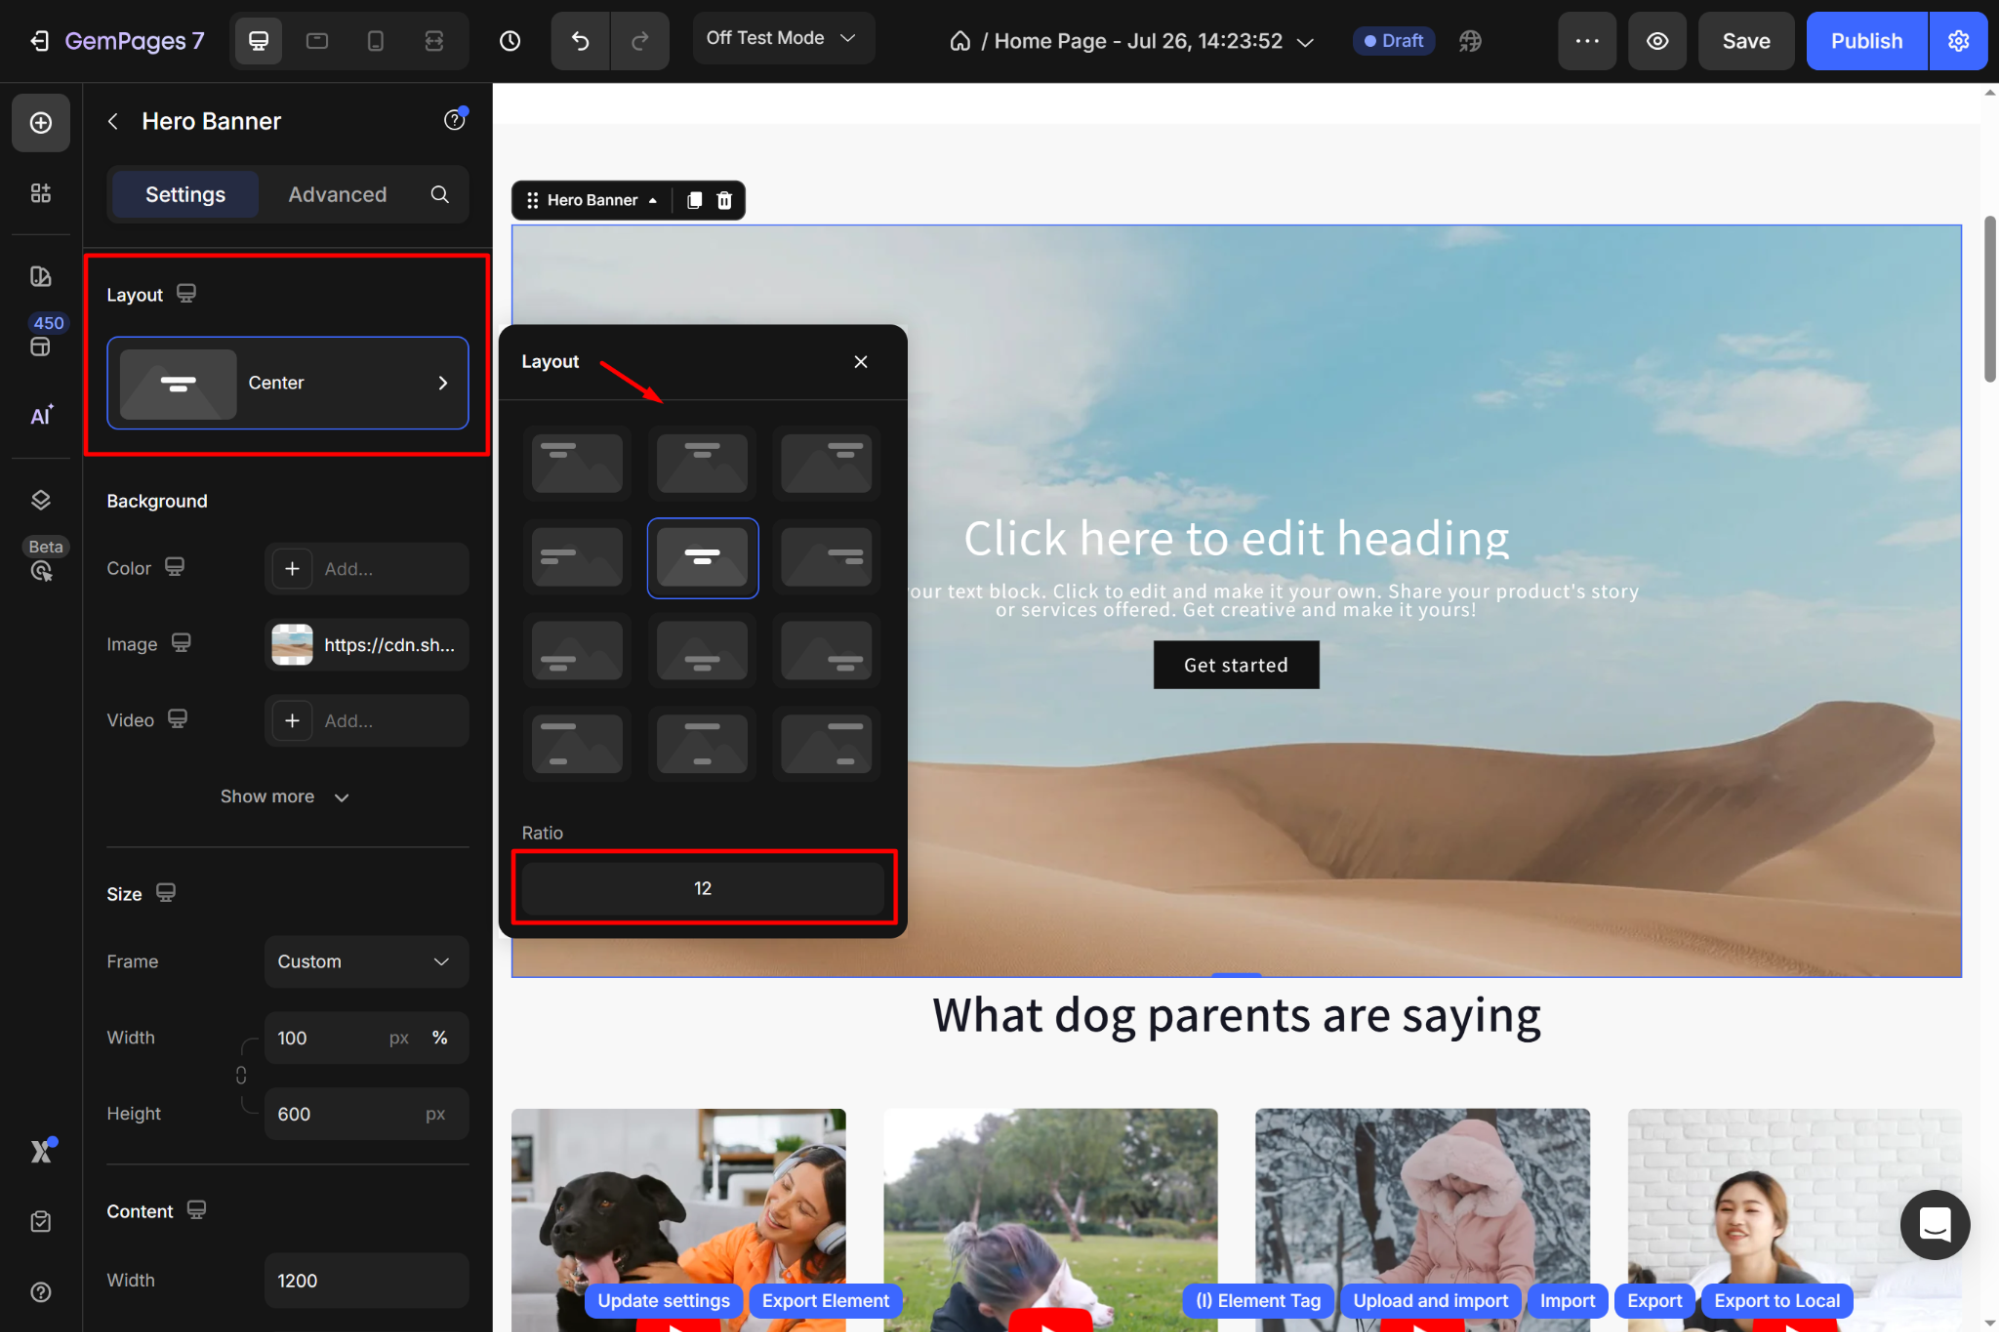Switch to tablet device view
The height and width of the screenshot is (1333, 1999).
pos(317,41)
